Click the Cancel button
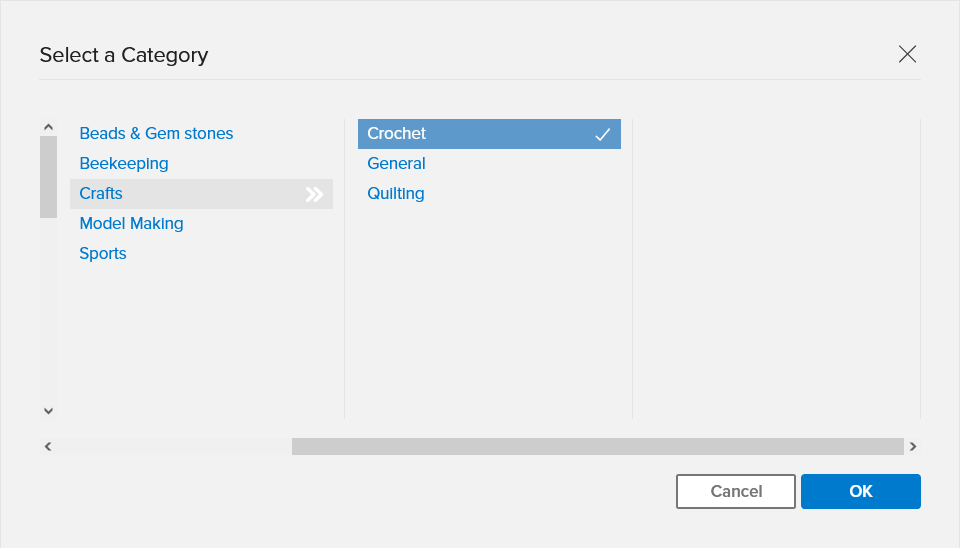The image size is (960, 548). (736, 491)
